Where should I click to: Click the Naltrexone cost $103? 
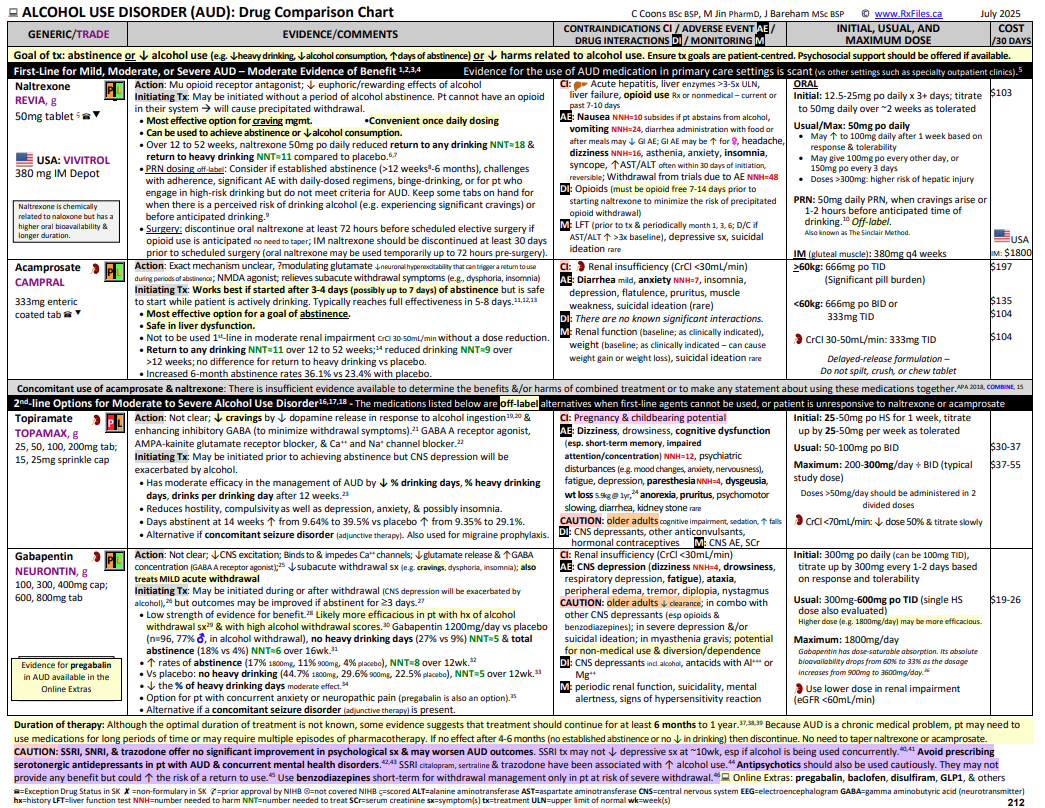tap(1001, 93)
